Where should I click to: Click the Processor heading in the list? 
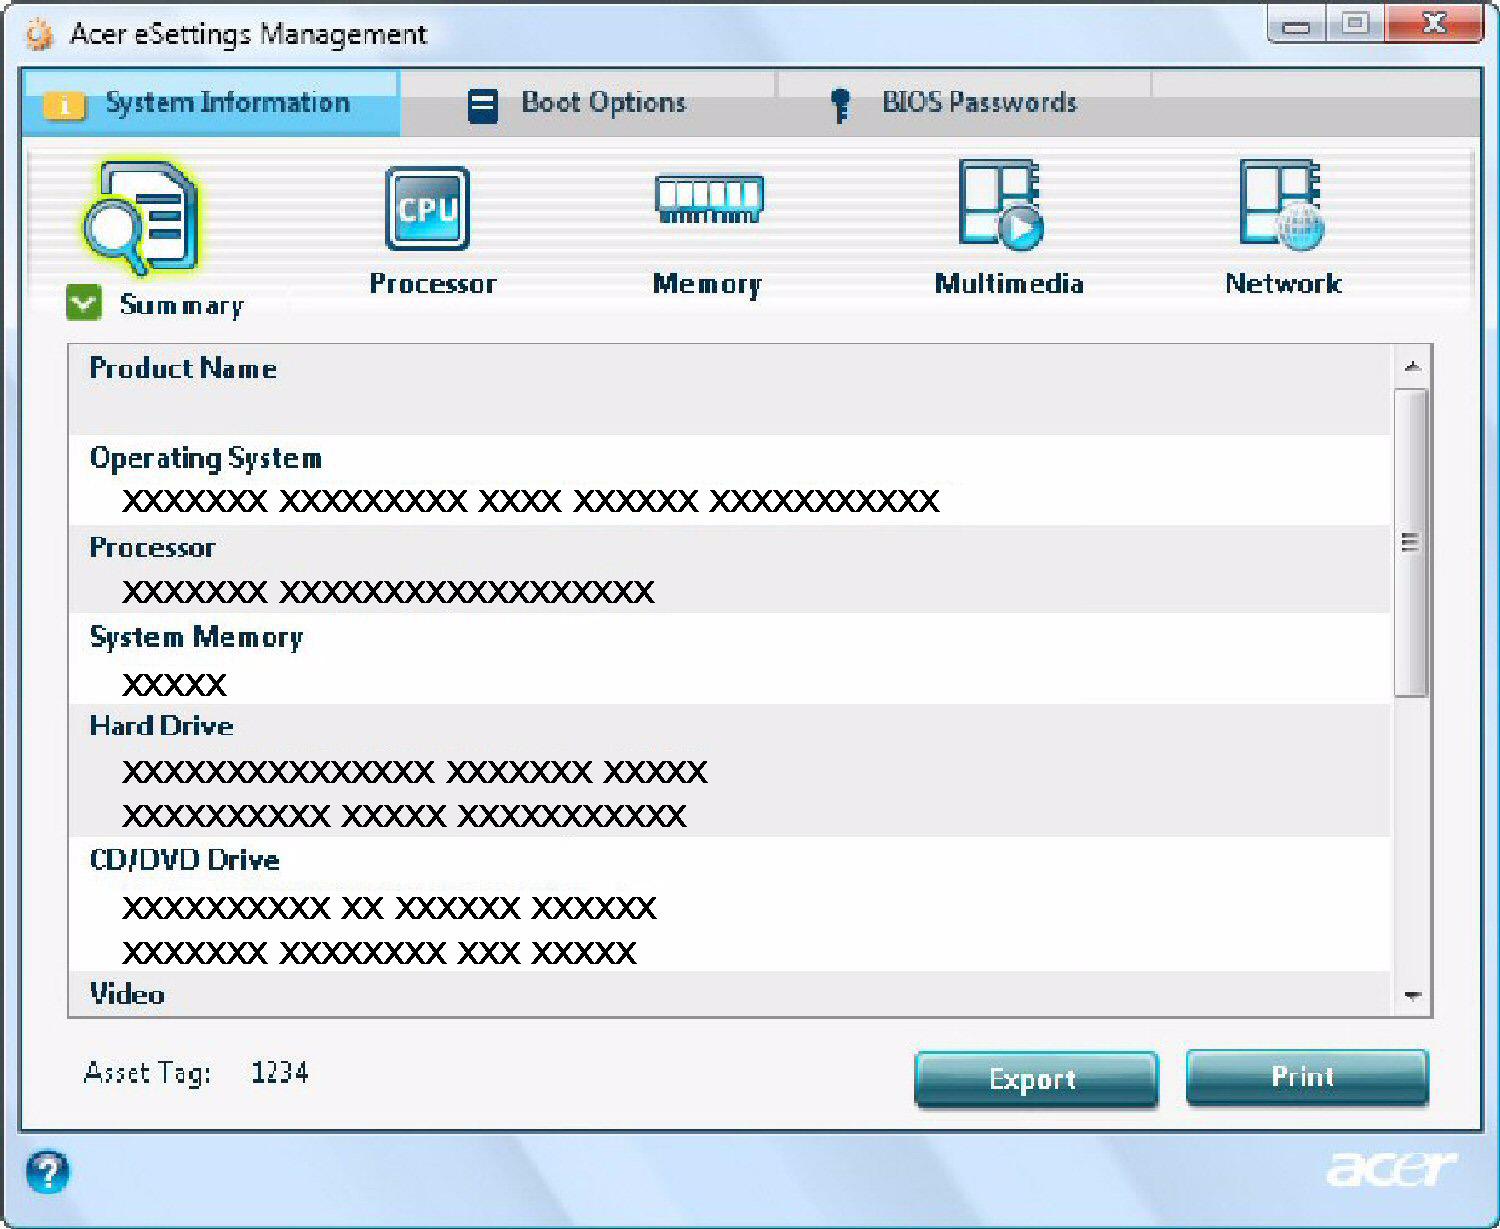coord(152,548)
